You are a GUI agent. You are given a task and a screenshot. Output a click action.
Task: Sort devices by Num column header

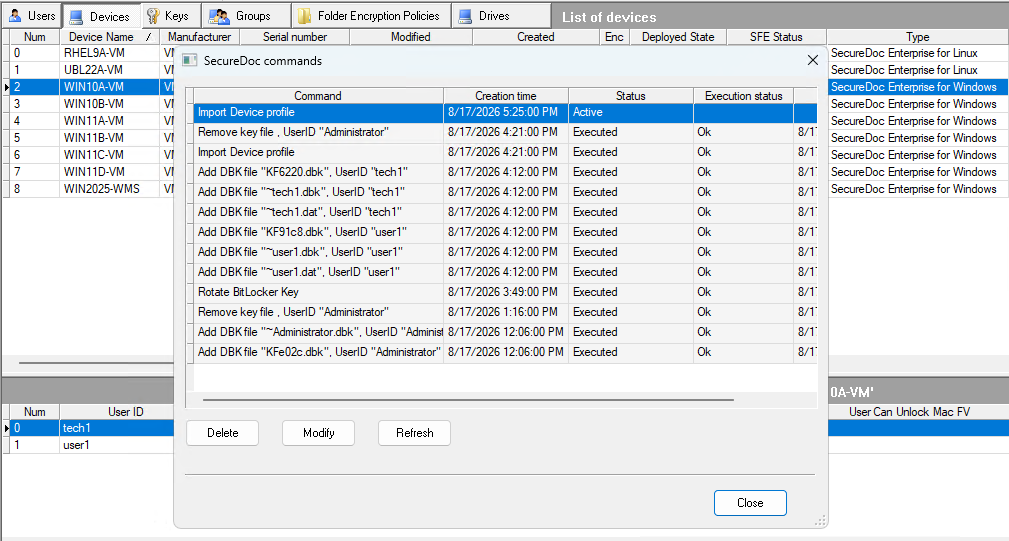coord(35,37)
